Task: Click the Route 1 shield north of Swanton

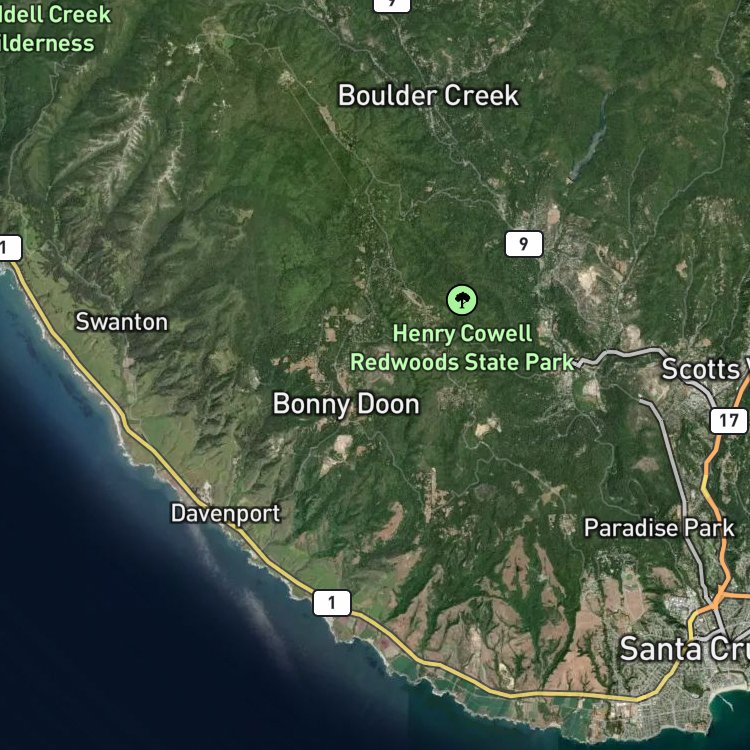Action: pyautogui.click(x=10, y=248)
